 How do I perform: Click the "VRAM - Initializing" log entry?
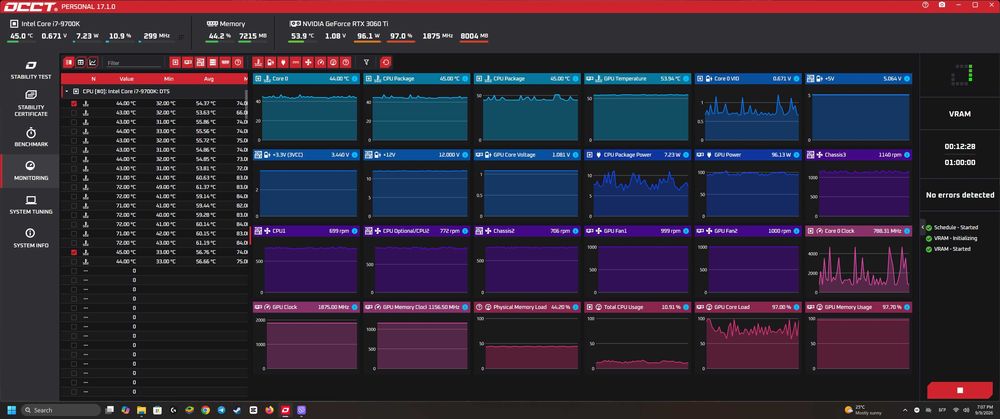pyautogui.click(x=955, y=239)
